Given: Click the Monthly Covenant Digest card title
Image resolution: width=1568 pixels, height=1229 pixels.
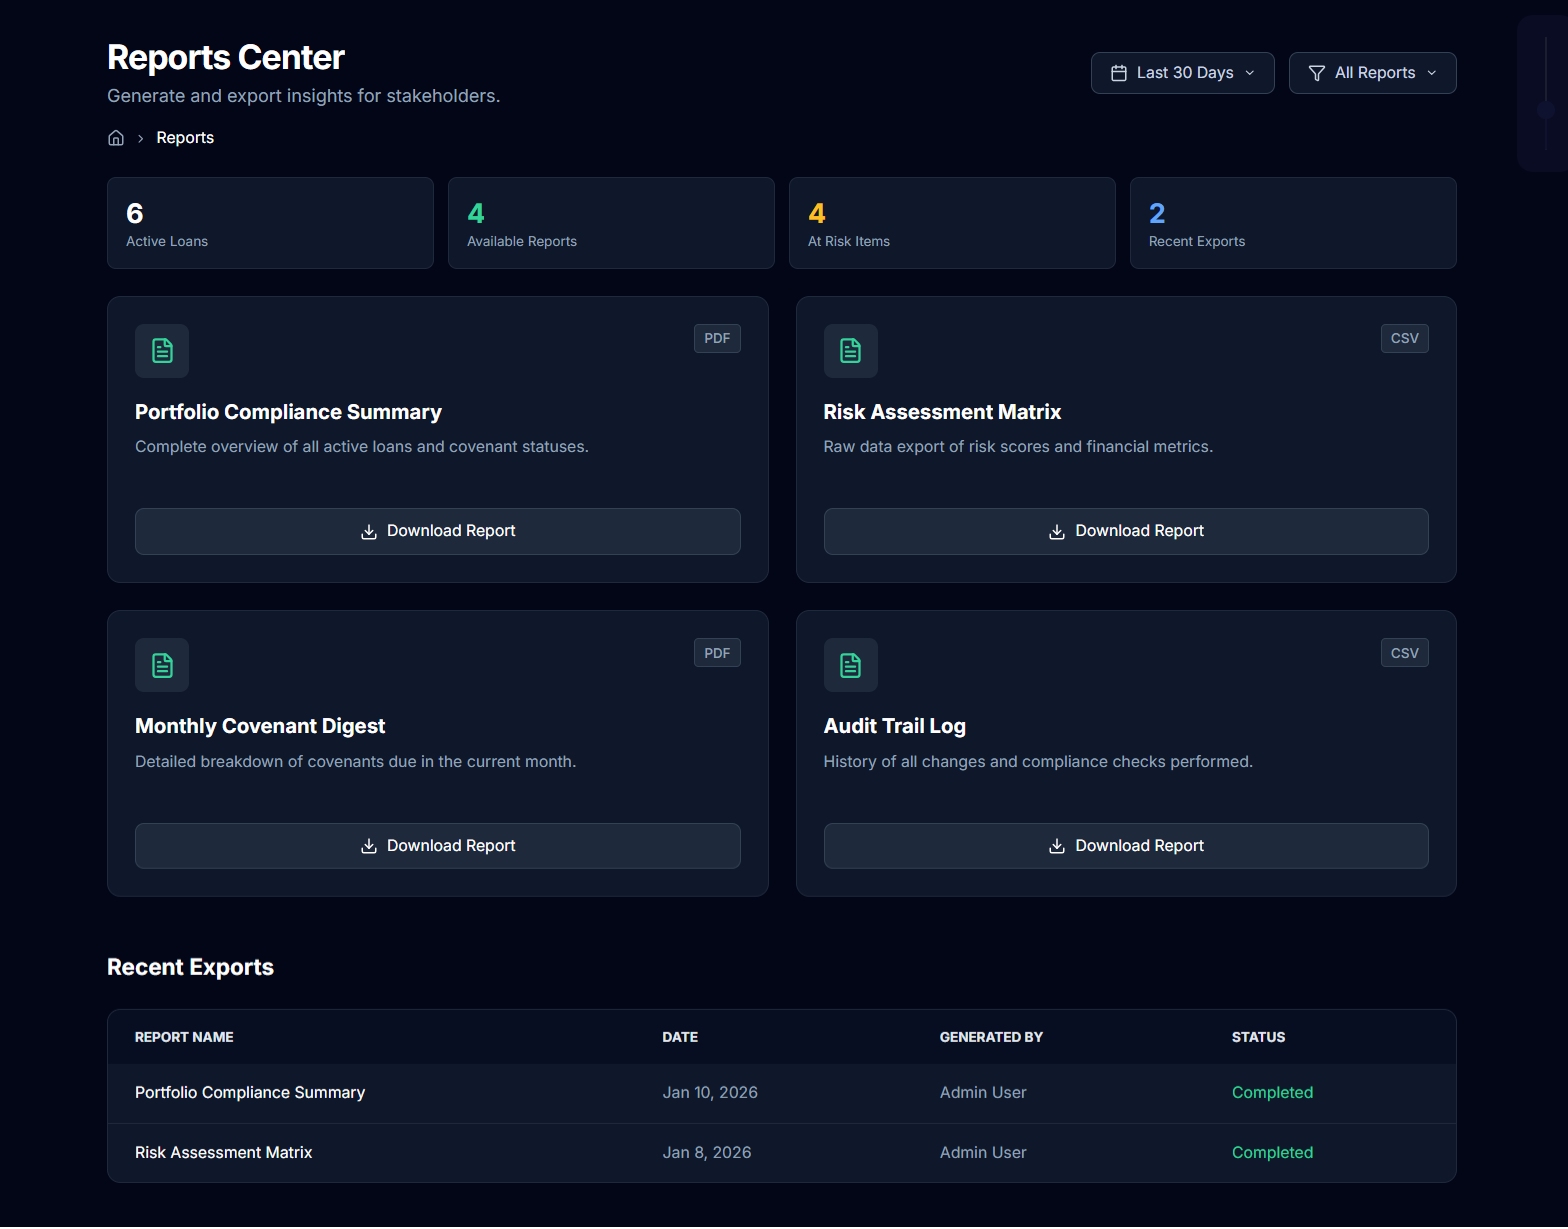Looking at the screenshot, I should coord(260,726).
